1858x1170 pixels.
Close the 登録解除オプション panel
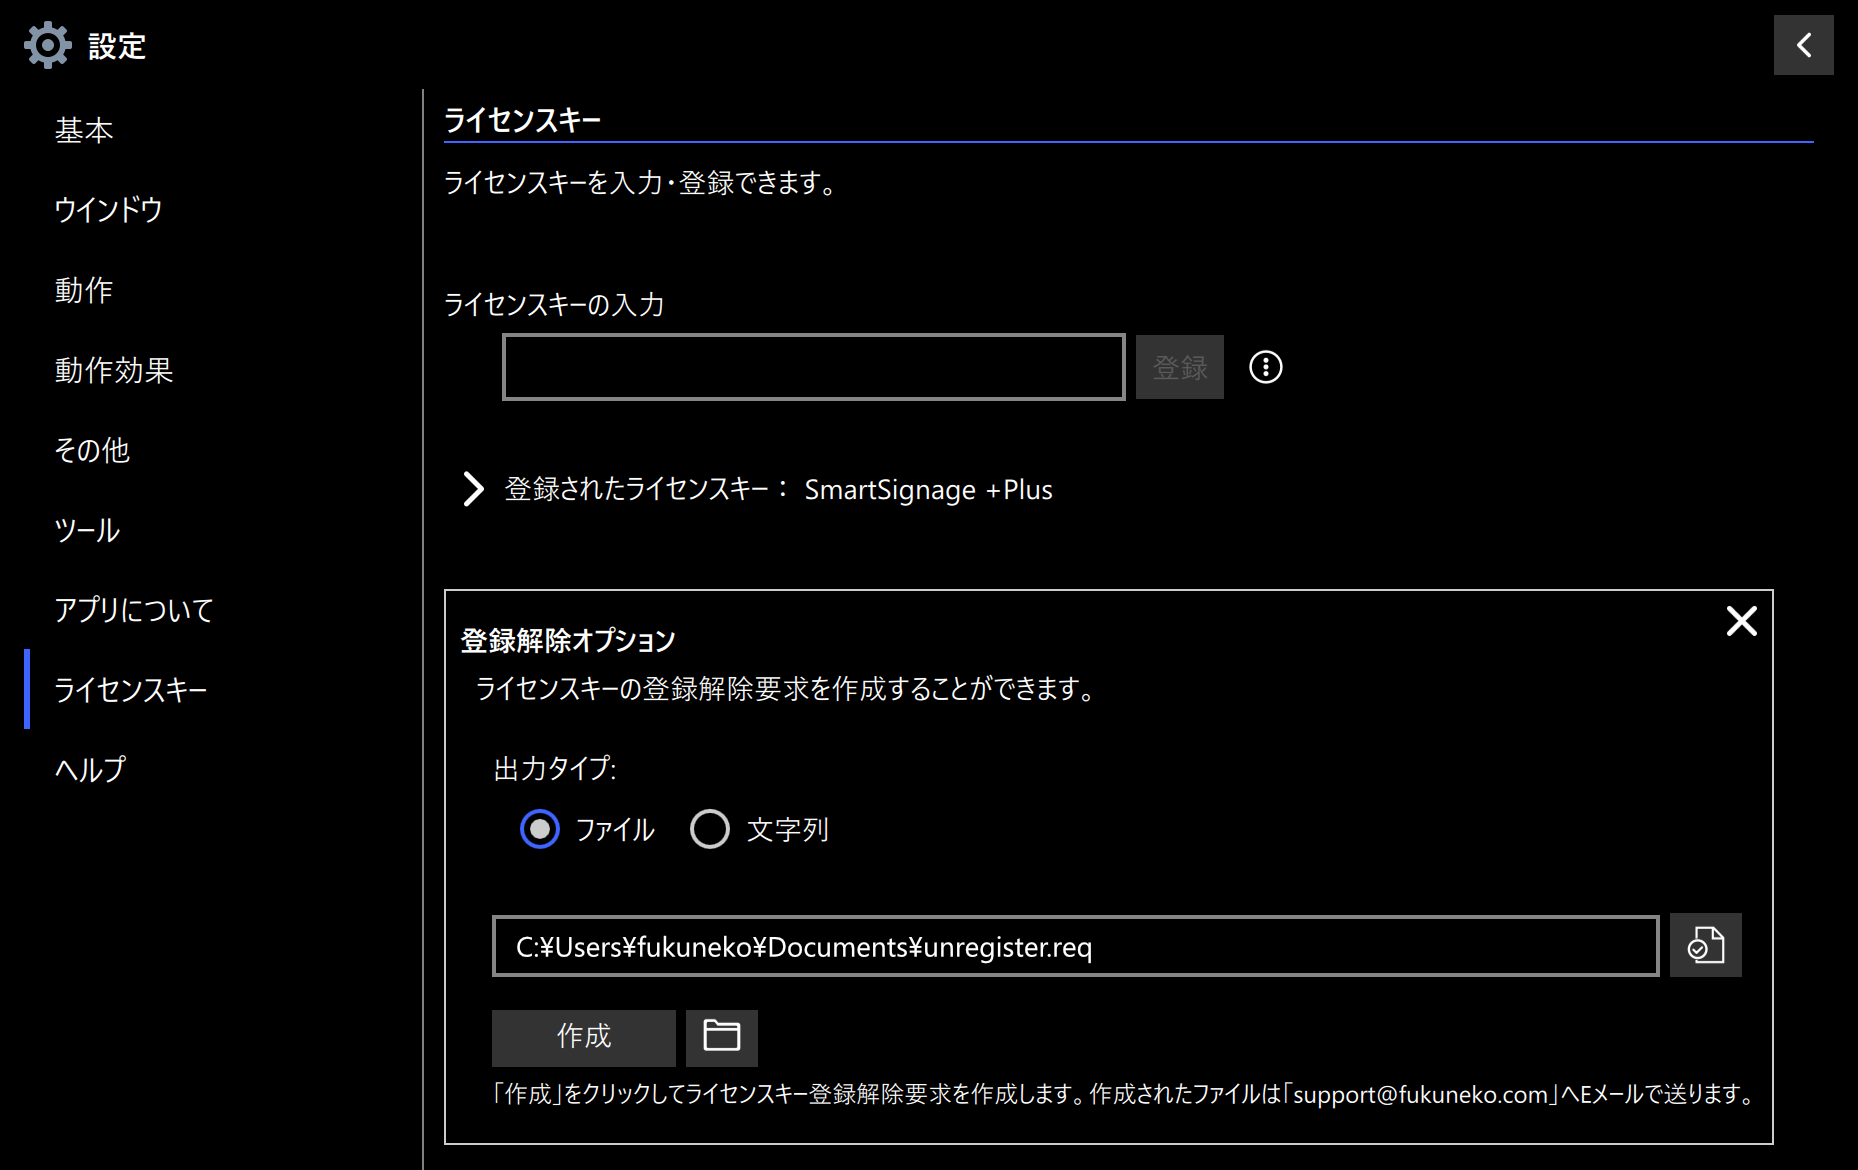pos(1741,621)
